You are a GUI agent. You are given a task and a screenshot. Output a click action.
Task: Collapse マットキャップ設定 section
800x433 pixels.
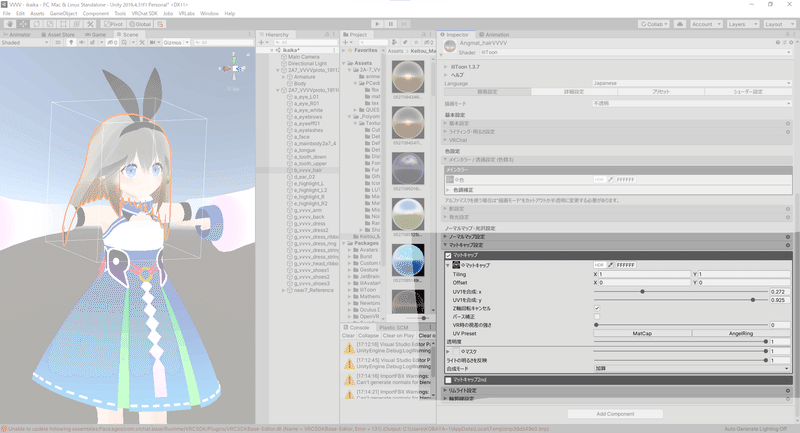(615, 245)
